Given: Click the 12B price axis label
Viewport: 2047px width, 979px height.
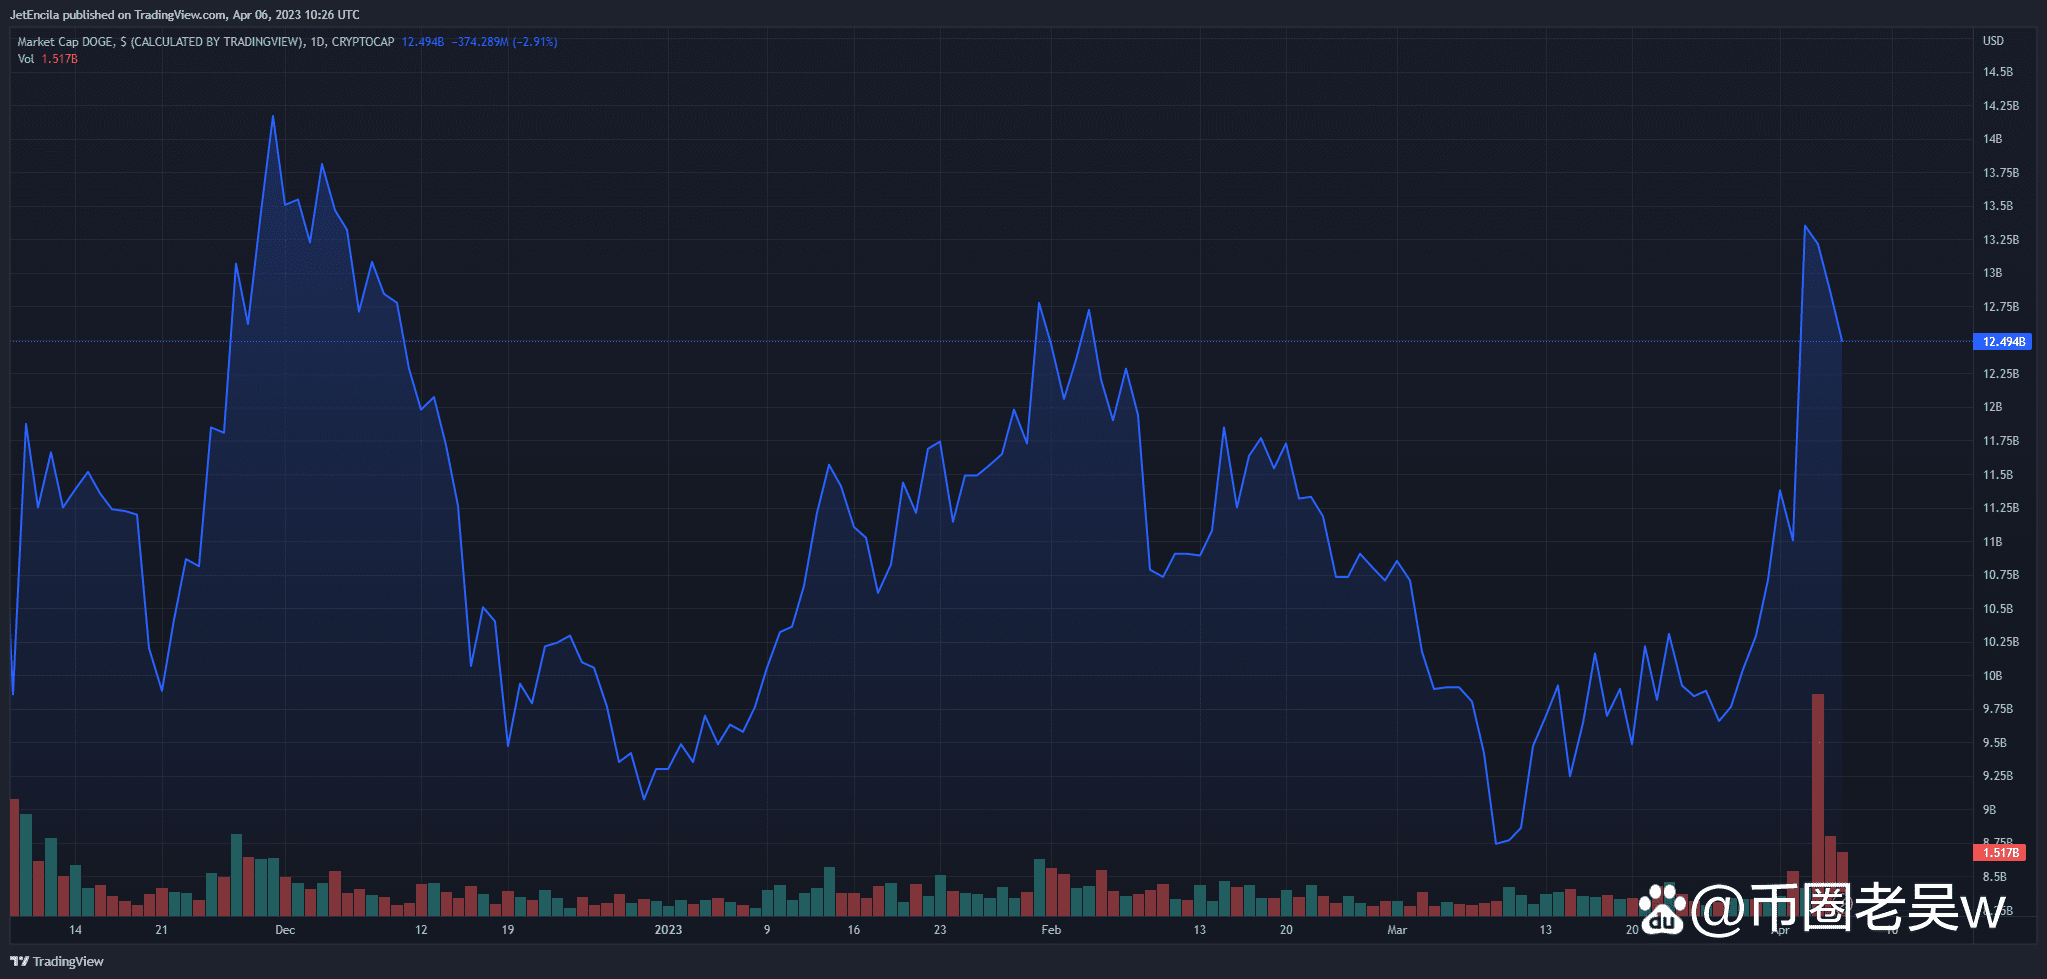Looking at the screenshot, I should click(x=1993, y=407).
